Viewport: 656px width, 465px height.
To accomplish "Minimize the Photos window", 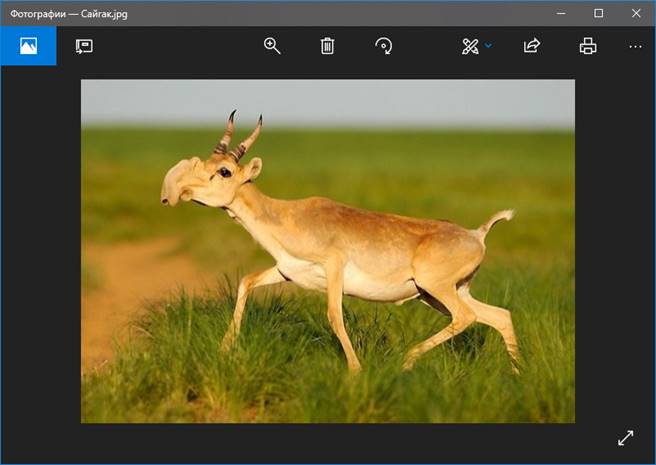I will click(x=561, y=13).
